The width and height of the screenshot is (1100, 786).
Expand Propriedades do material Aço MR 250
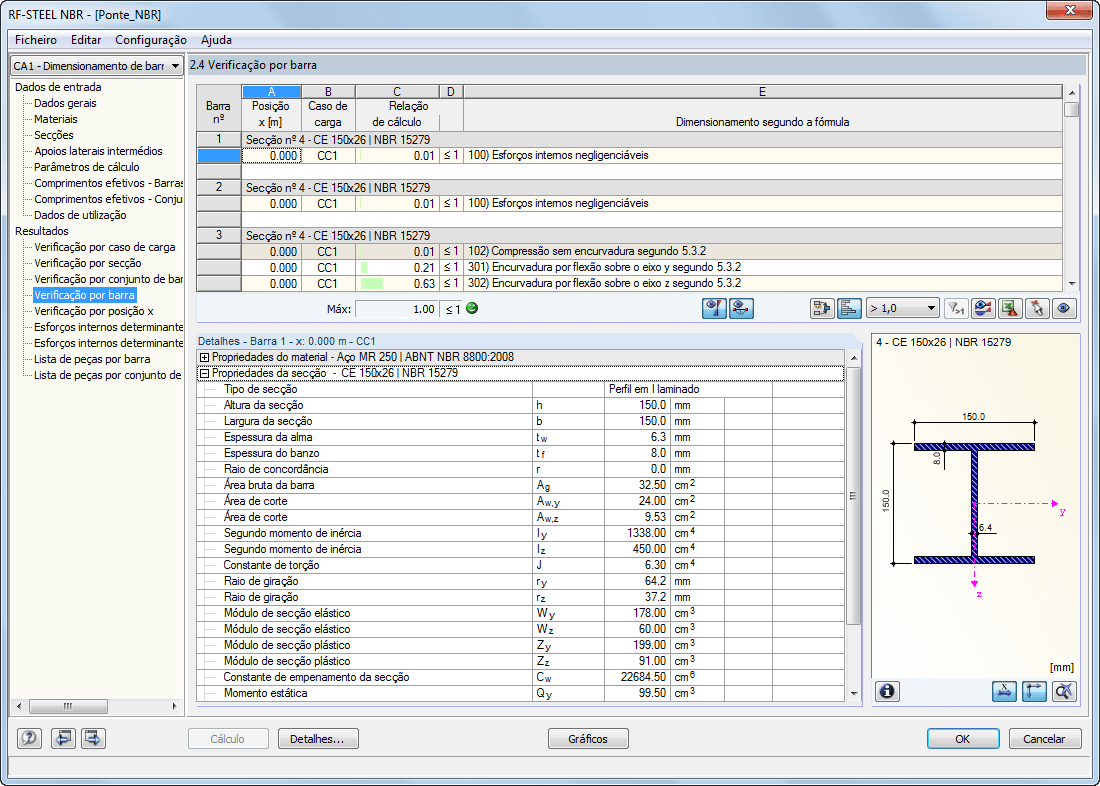coord(205,357)
